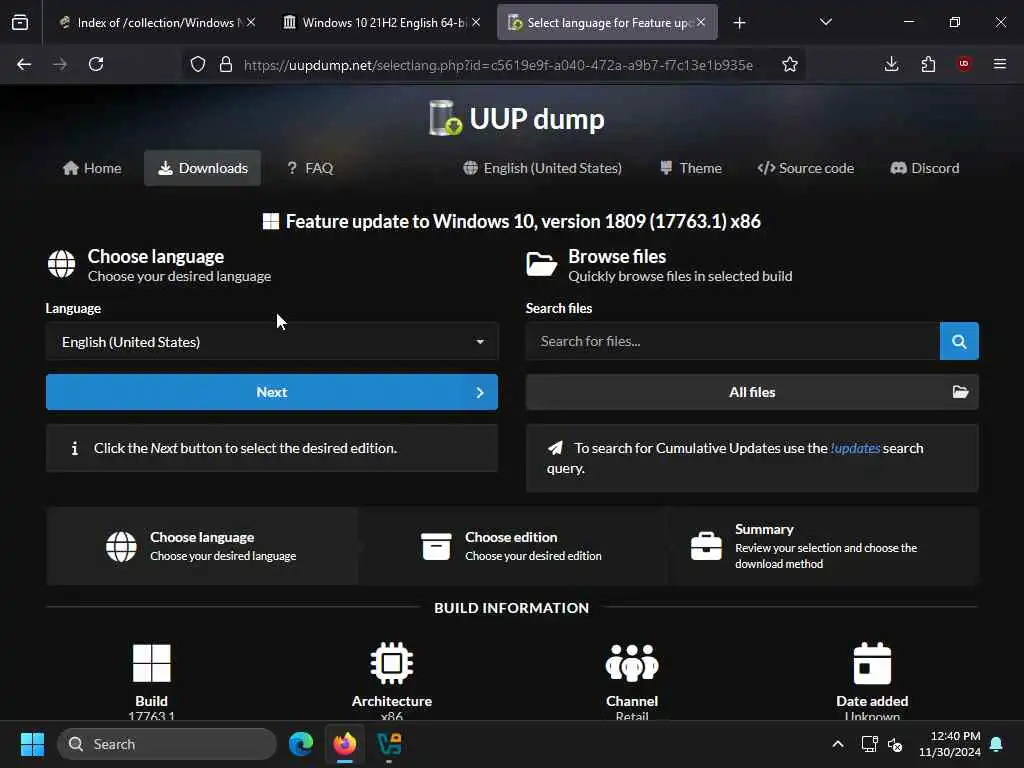
Task: Bookmark this page with star icon
Action: (x=790, y=64)
